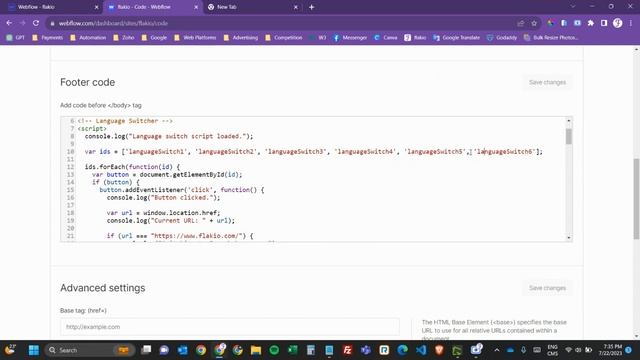Open the Zoho bookmarks folder
Image resolution: width=640 pixels, height=360 pixels.
point(124,38)
